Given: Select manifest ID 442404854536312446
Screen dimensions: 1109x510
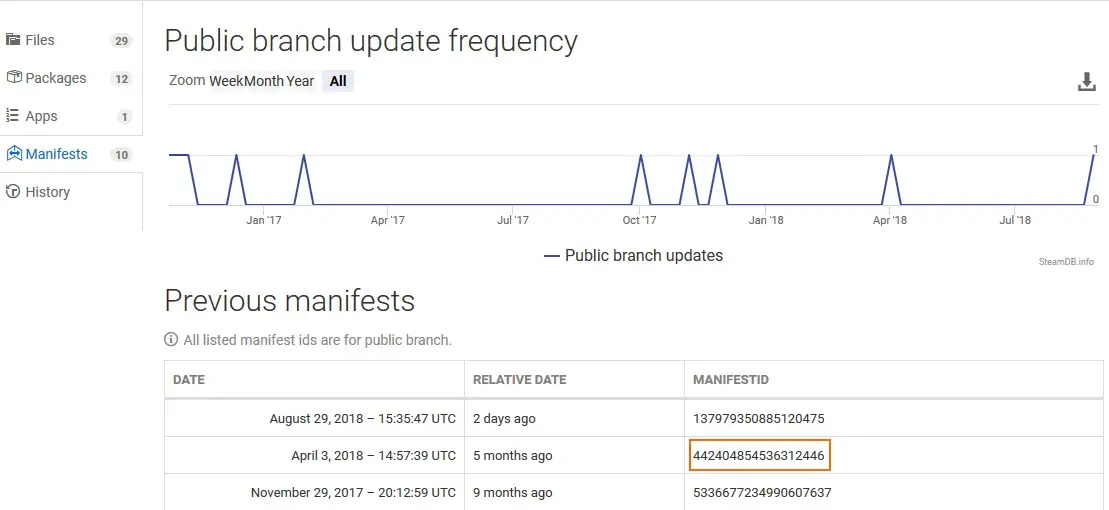Looking at the screenshot, I should click(x=759, y=456).
